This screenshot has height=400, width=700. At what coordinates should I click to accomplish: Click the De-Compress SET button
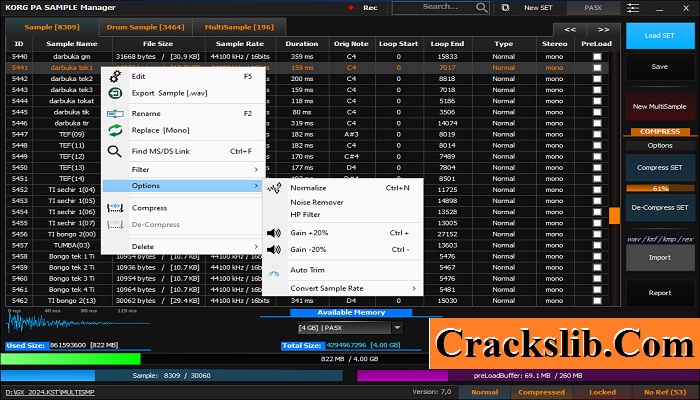(x=659, y=208)
